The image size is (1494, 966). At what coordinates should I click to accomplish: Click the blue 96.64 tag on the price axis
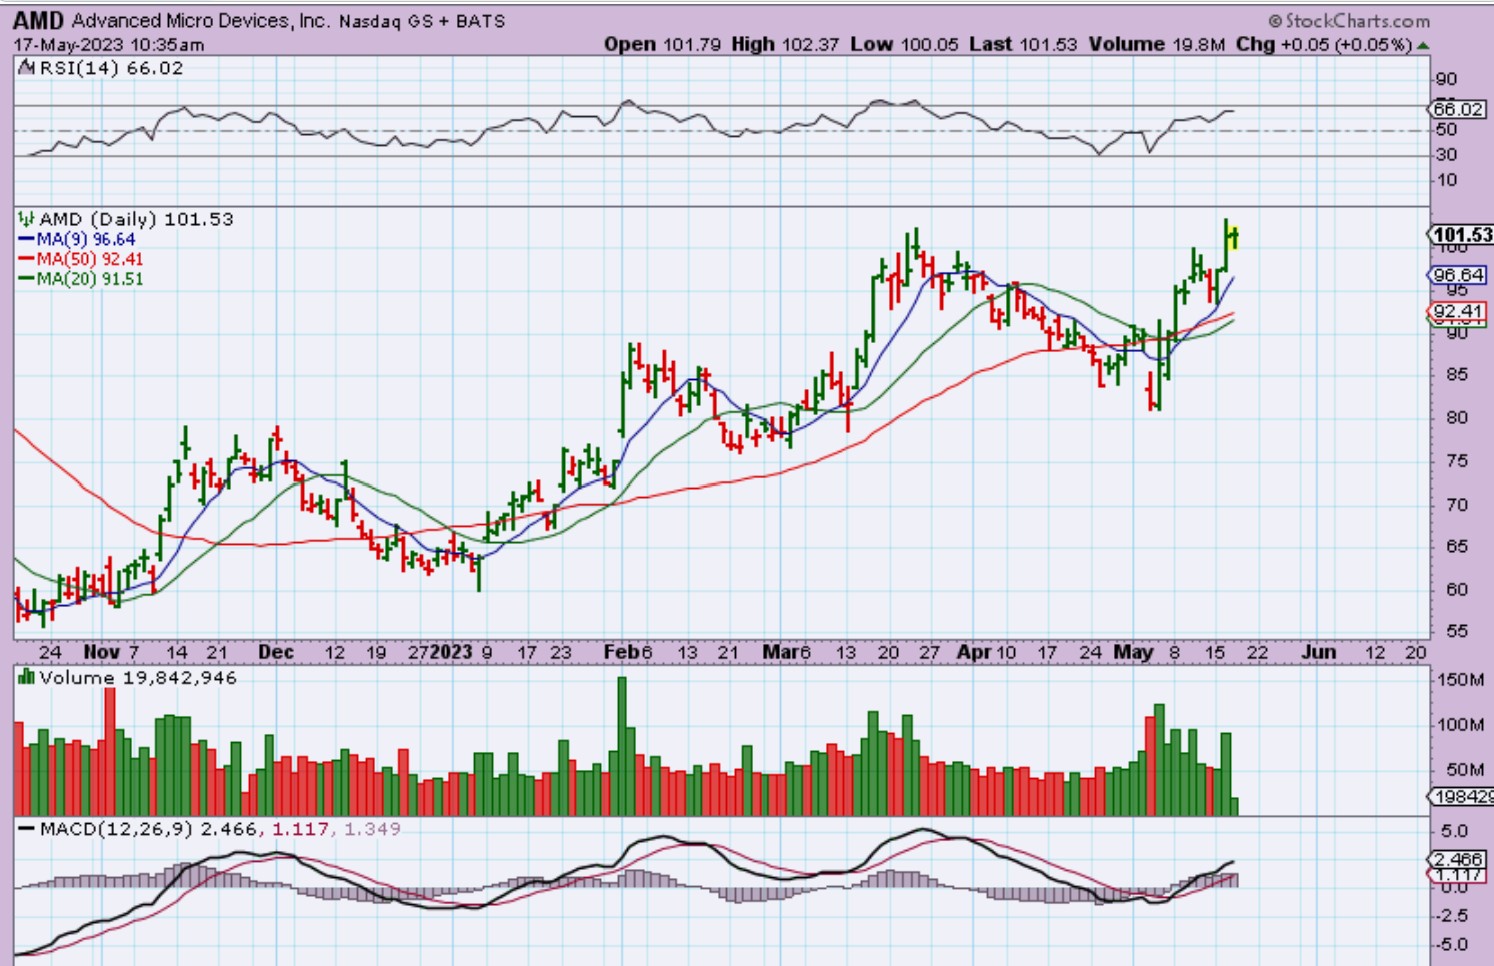1458,275
